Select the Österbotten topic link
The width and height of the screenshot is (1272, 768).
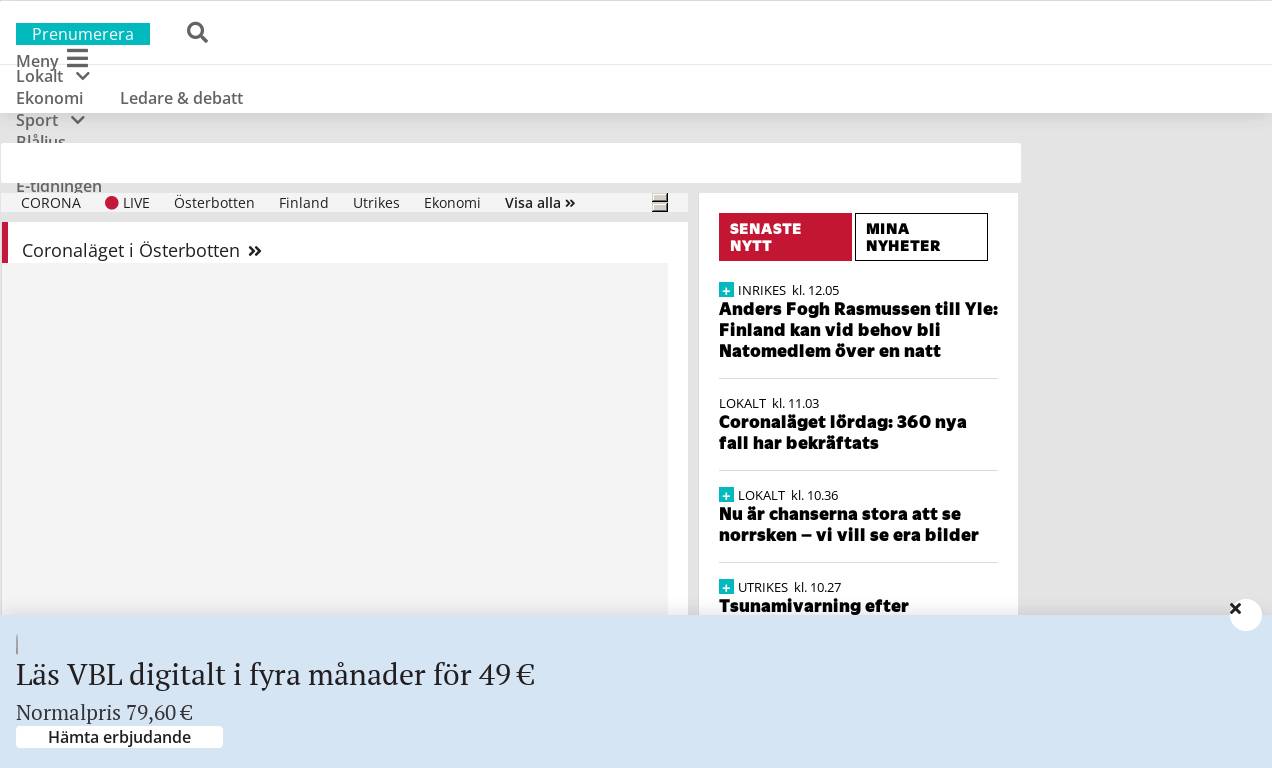click(x=214, y=203)
